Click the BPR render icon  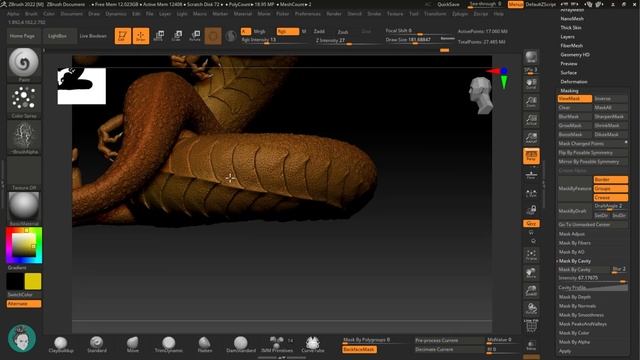click(531, 57)
